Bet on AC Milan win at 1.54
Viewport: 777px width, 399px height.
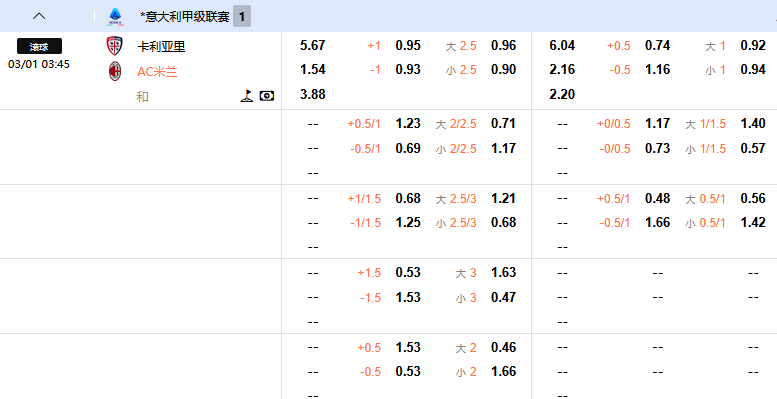click(313, 70)
